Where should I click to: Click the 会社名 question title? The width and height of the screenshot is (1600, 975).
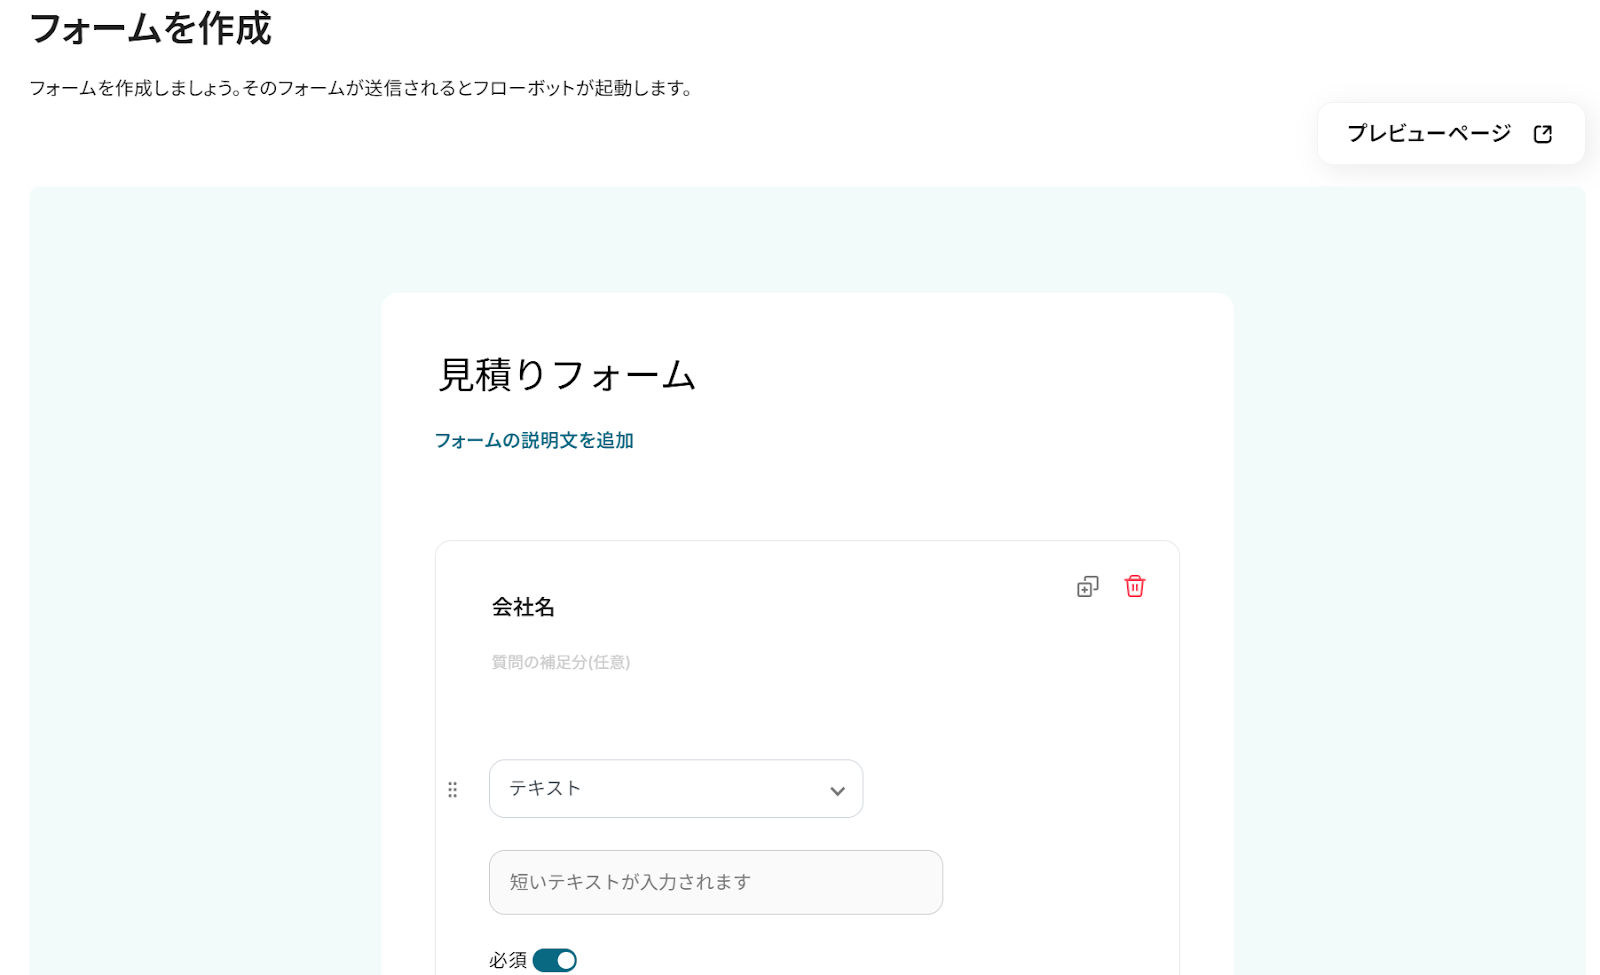[523, 607]
